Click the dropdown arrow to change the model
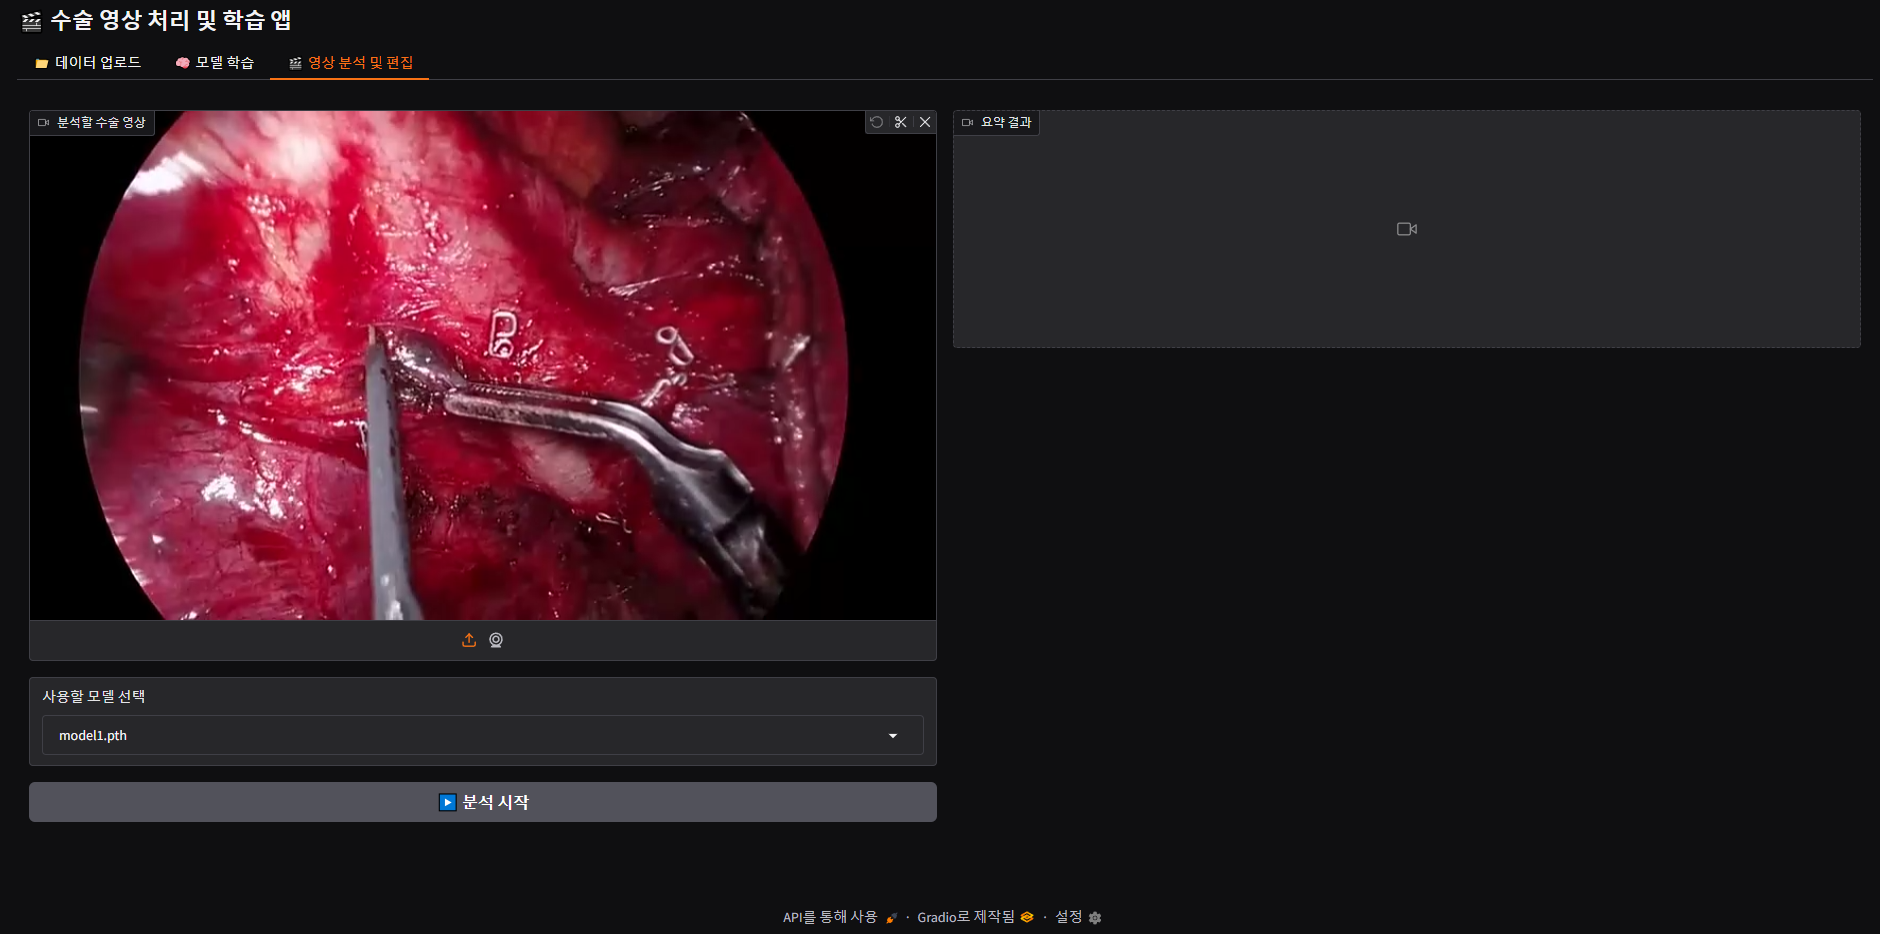1880x934 pixels. [893, 735]
